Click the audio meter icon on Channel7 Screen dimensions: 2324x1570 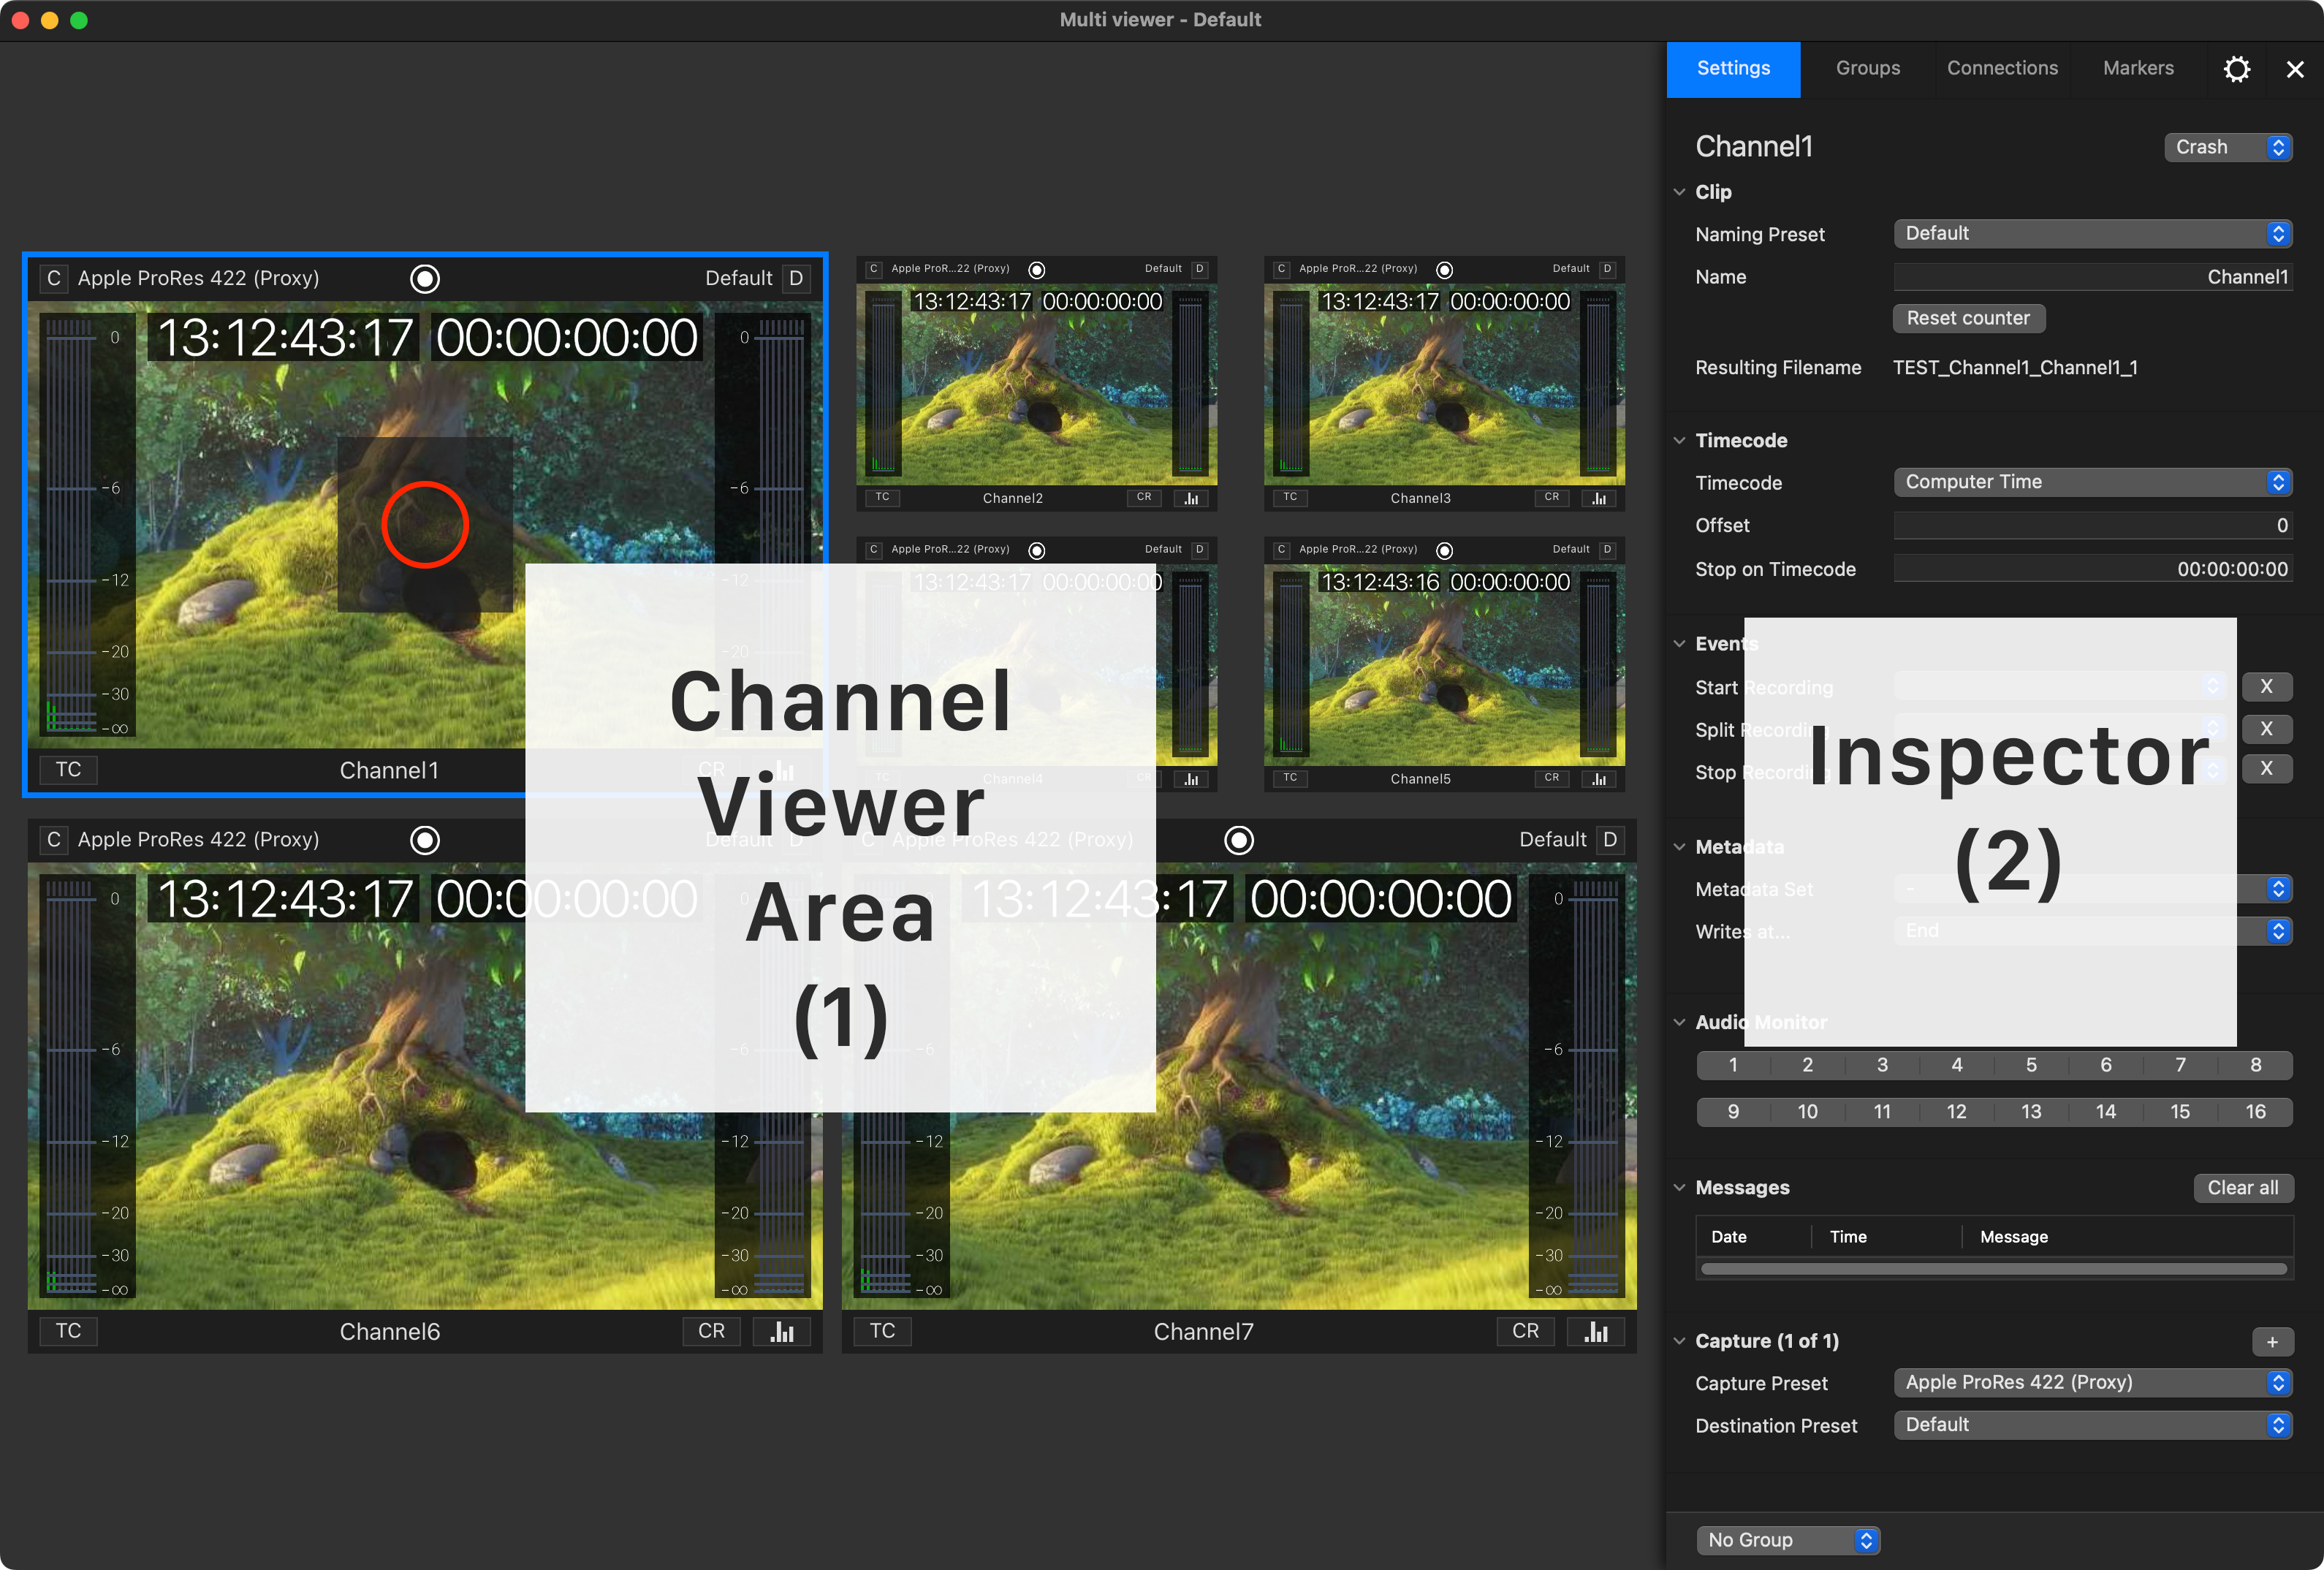(1596, 1332)
